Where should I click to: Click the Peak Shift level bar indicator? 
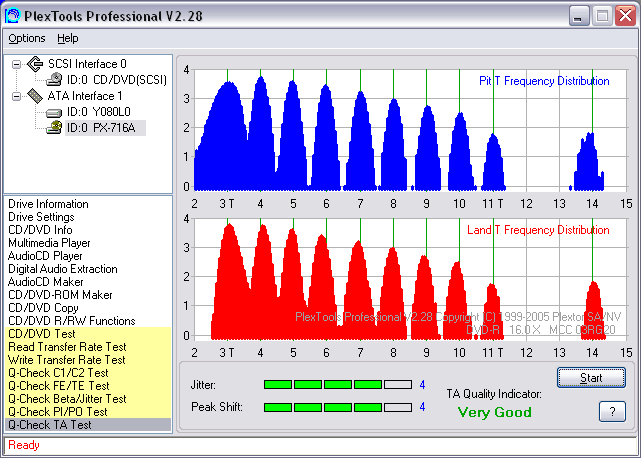(x=338, y=407)
